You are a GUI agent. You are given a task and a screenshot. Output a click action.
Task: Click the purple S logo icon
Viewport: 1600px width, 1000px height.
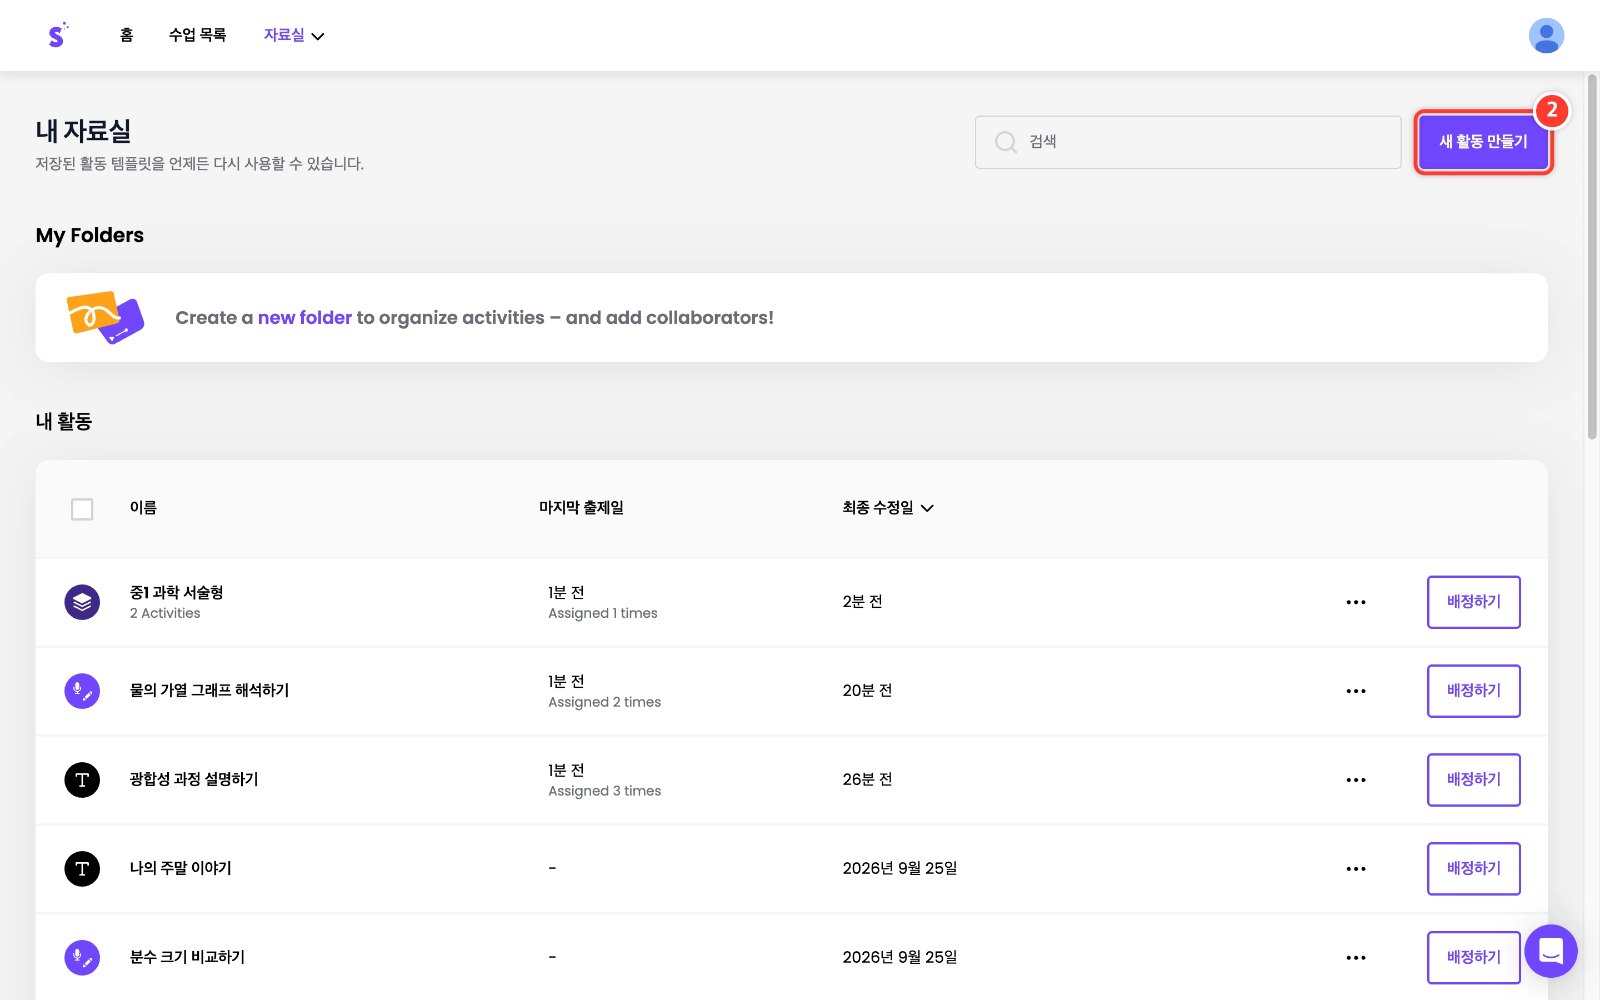pos(57,36)
